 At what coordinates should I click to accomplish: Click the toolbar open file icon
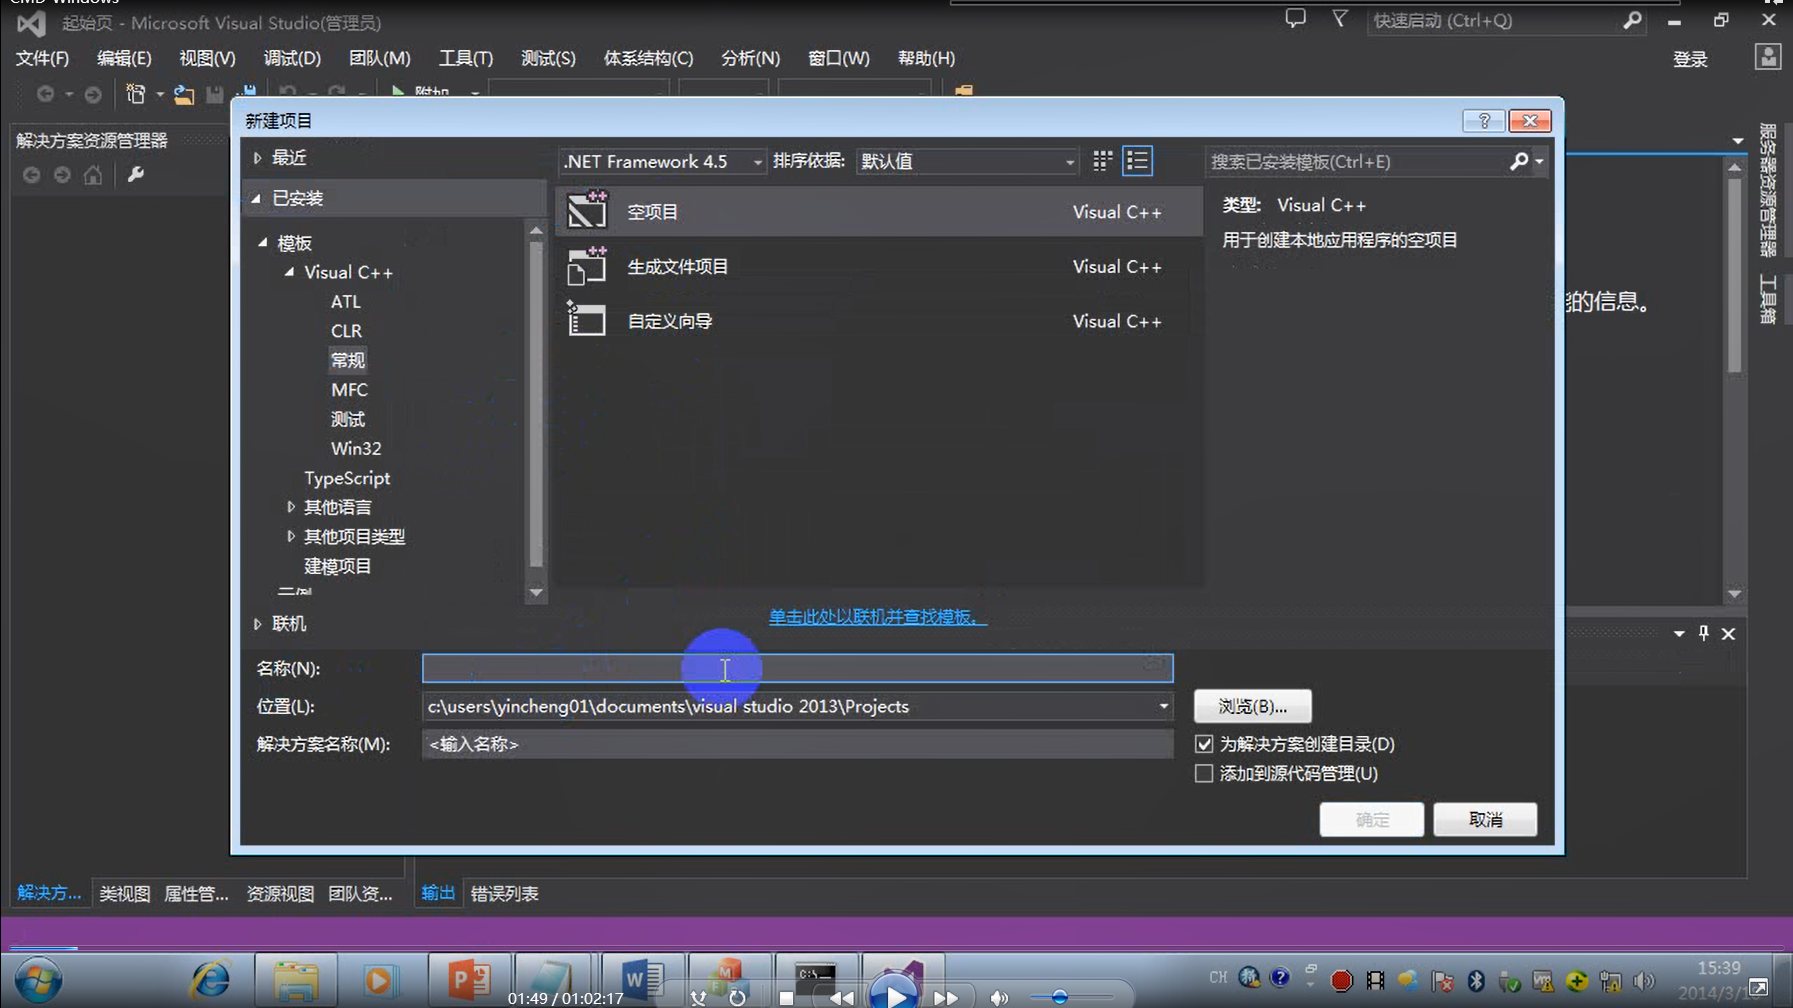click(x=183, y=94)
